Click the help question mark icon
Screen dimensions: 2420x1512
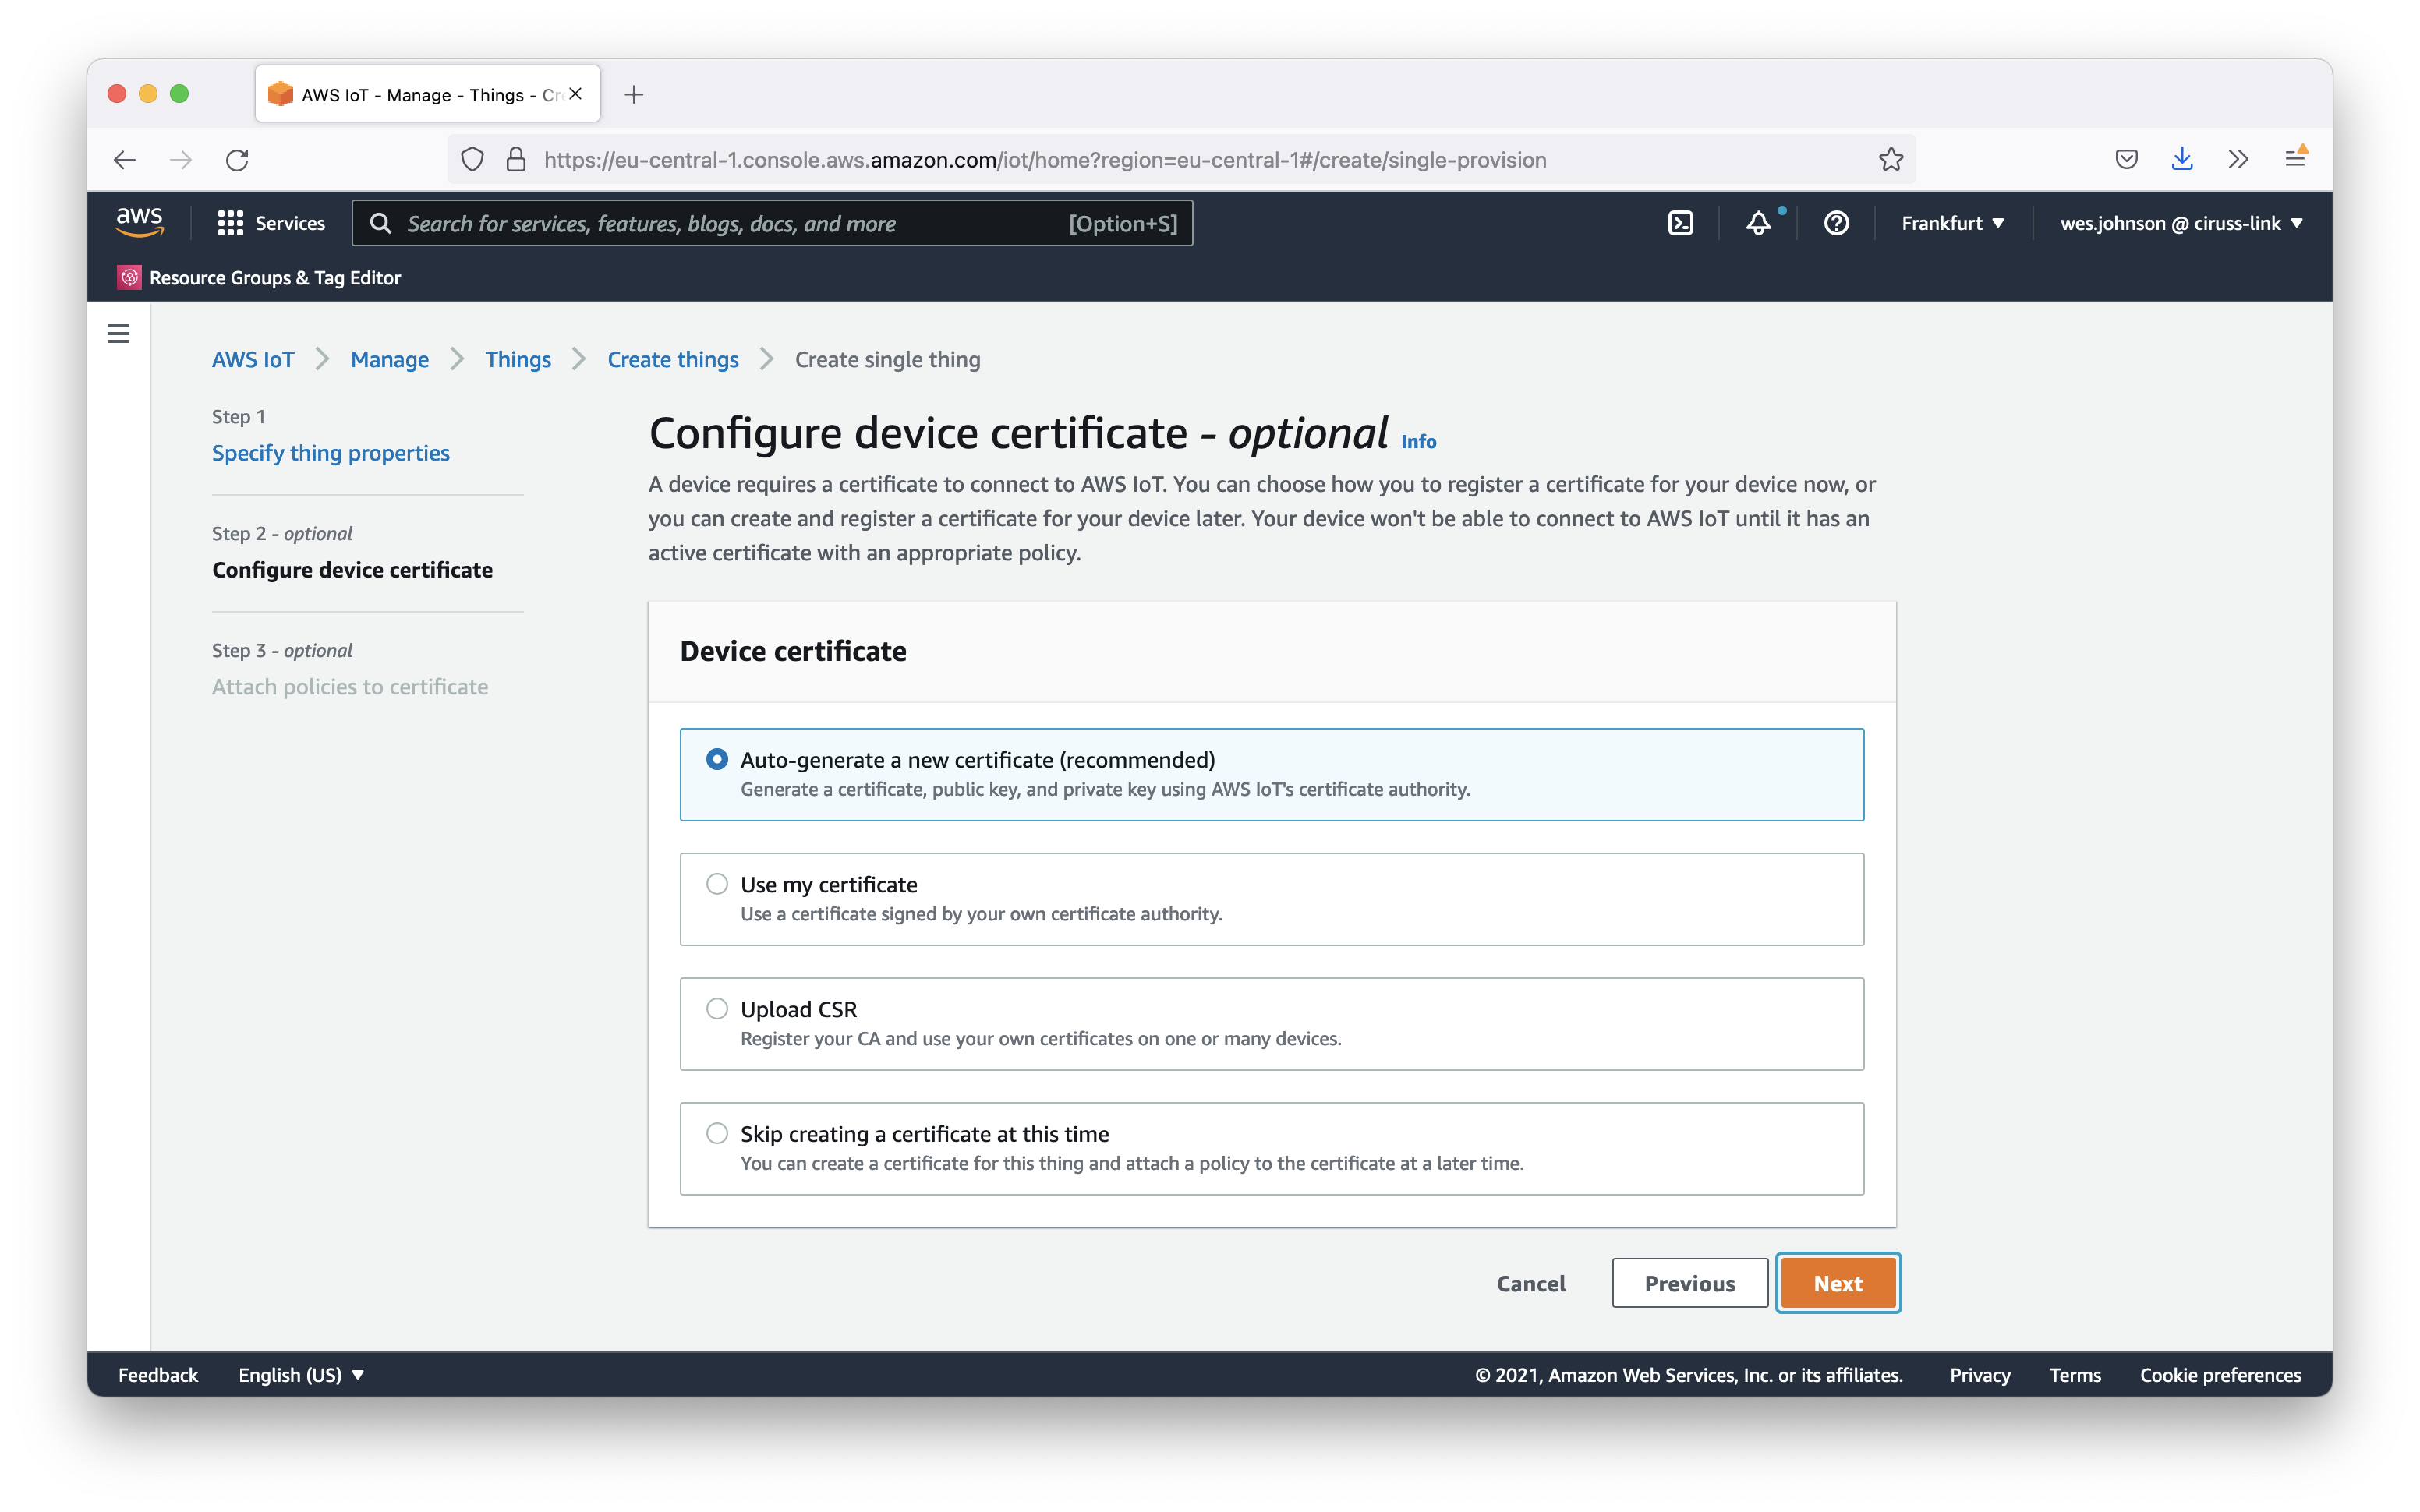coord(1836,223)
